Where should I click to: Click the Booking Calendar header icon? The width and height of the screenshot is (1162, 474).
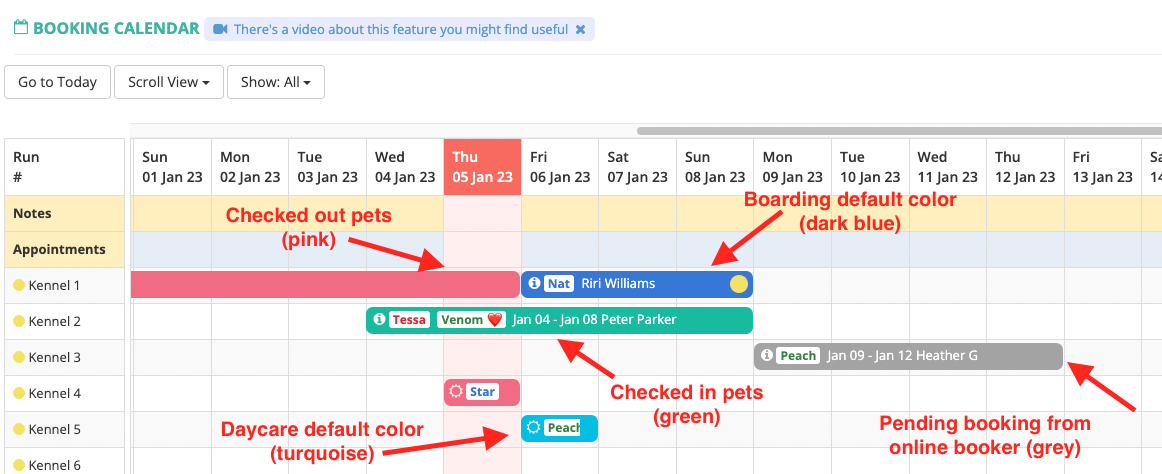[x=21, y=28]
